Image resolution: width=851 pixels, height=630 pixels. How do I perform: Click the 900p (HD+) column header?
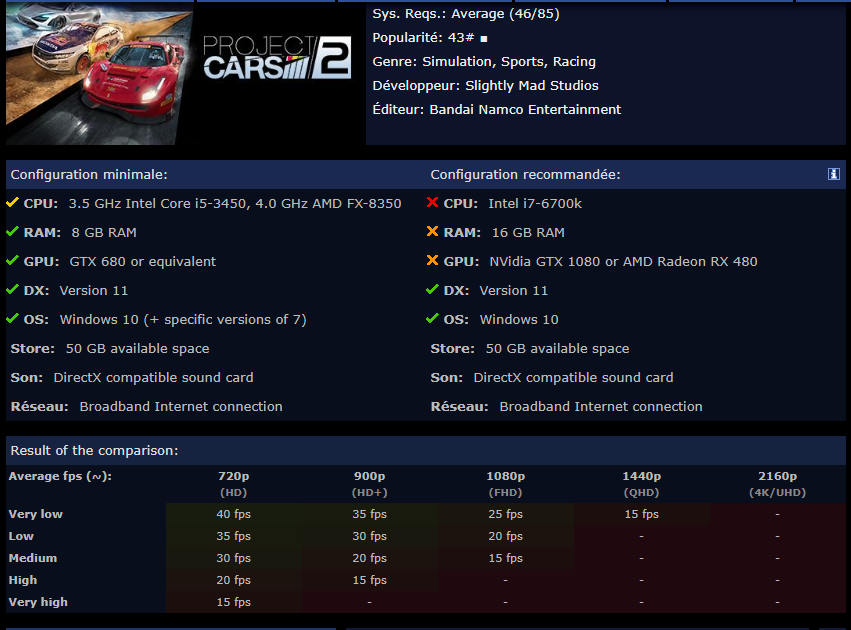click(370, 484)
